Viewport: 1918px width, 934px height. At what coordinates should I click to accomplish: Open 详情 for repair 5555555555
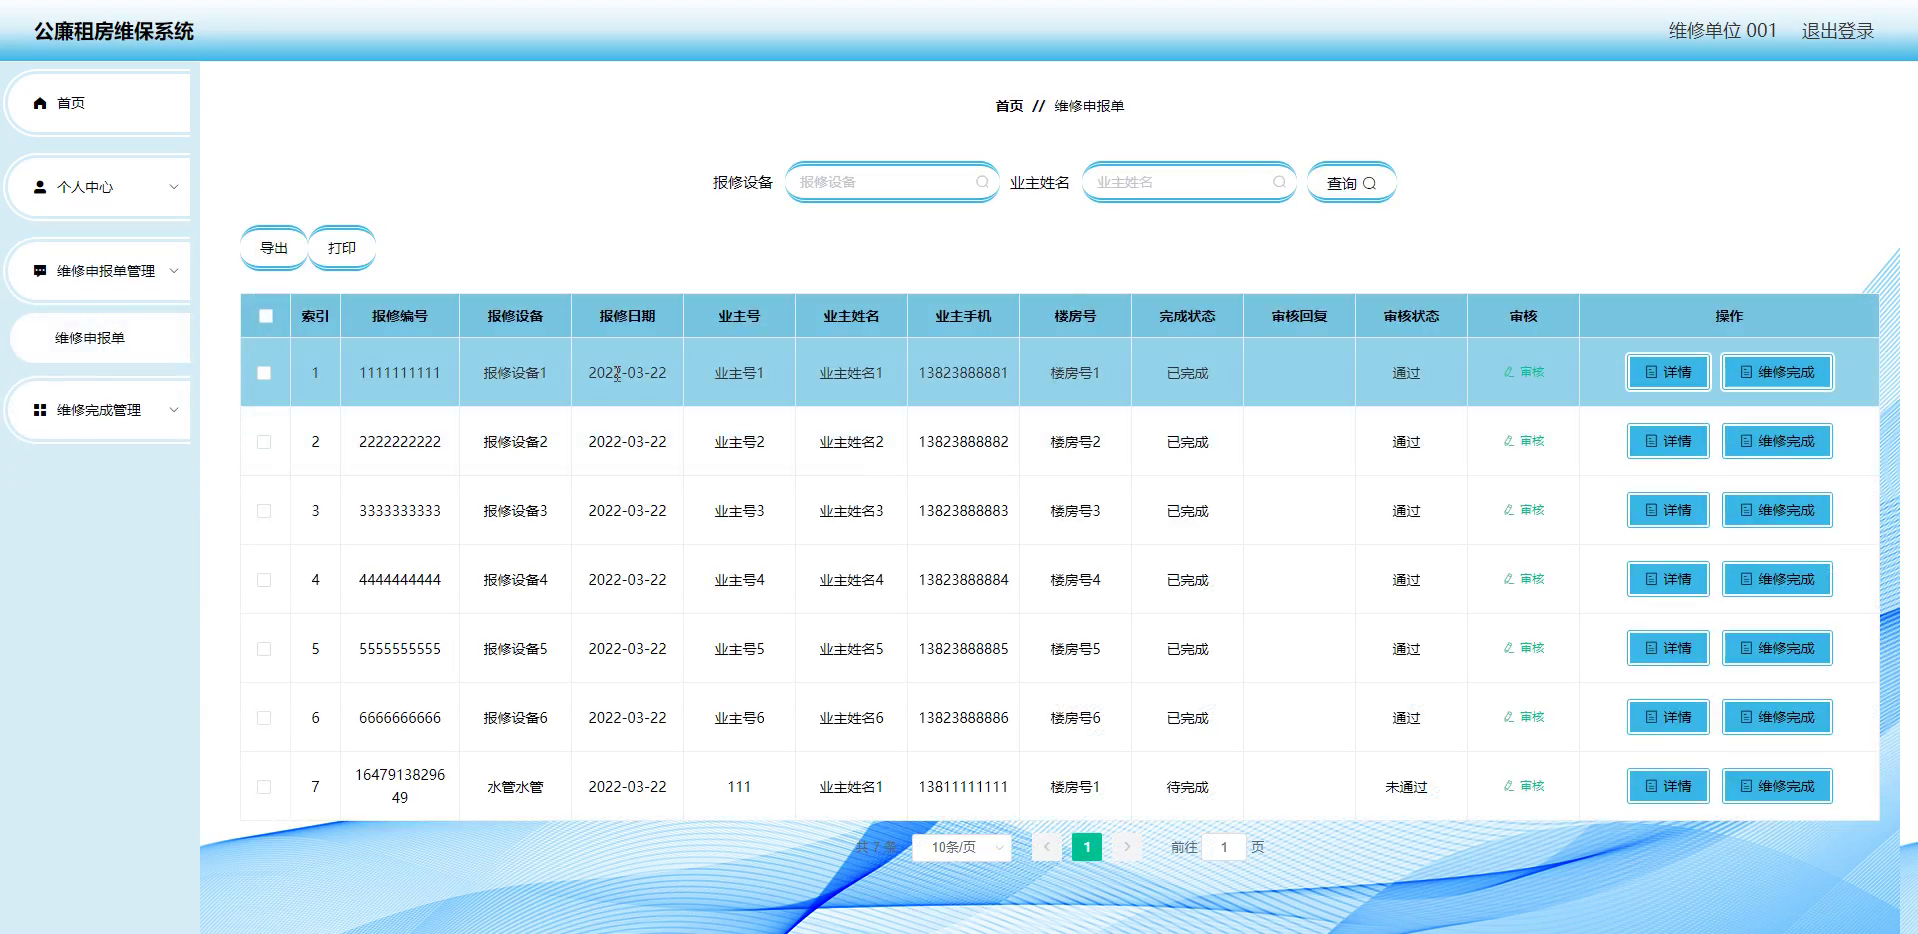[x=1668, y=648]
